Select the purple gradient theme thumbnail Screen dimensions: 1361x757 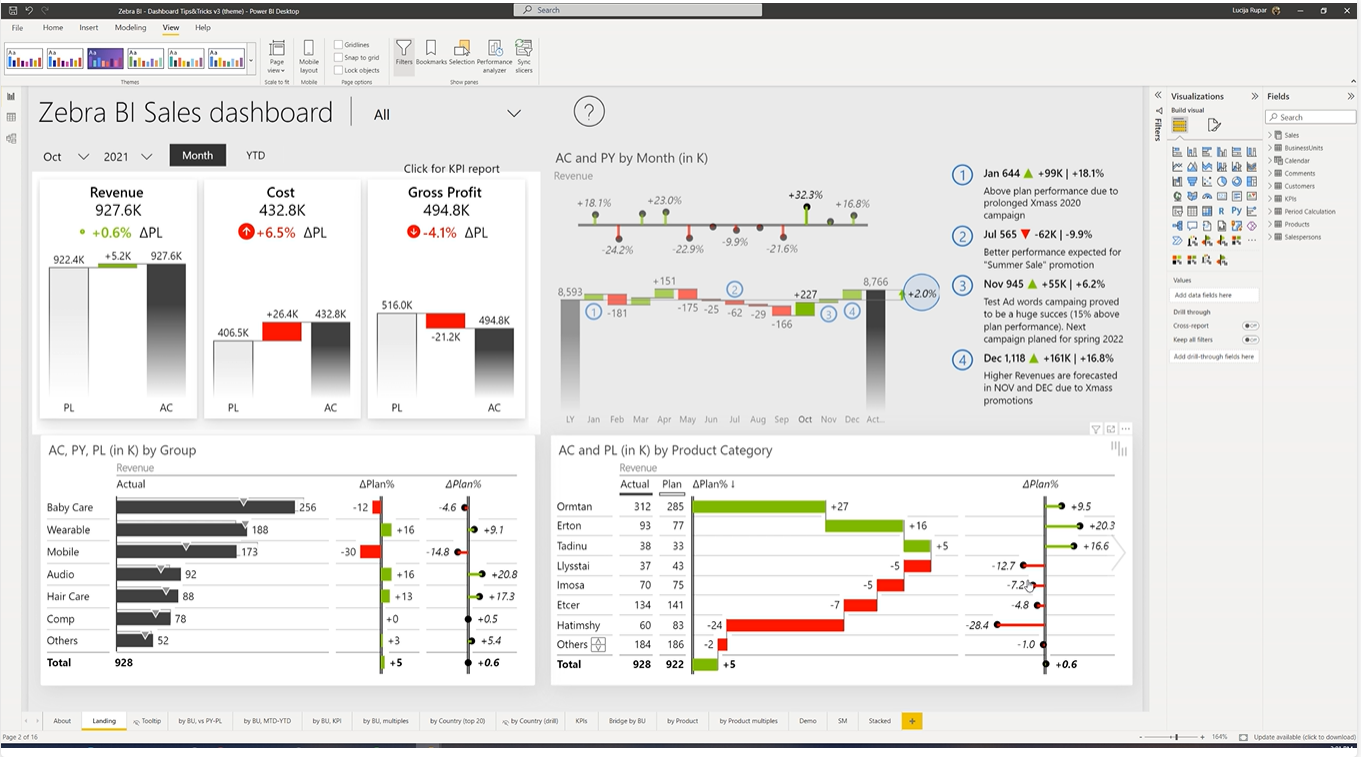coord(105,59)
